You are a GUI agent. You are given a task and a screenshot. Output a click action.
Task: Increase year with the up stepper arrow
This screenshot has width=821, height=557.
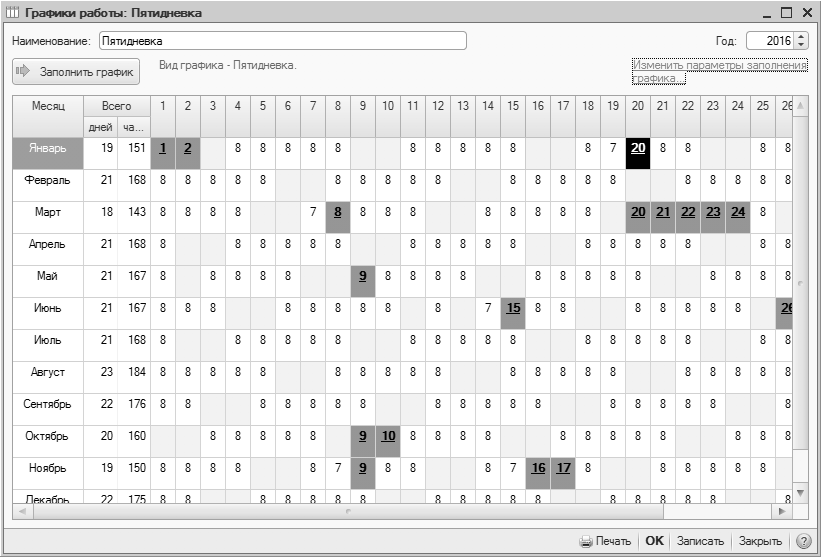(x=800, y=37)
